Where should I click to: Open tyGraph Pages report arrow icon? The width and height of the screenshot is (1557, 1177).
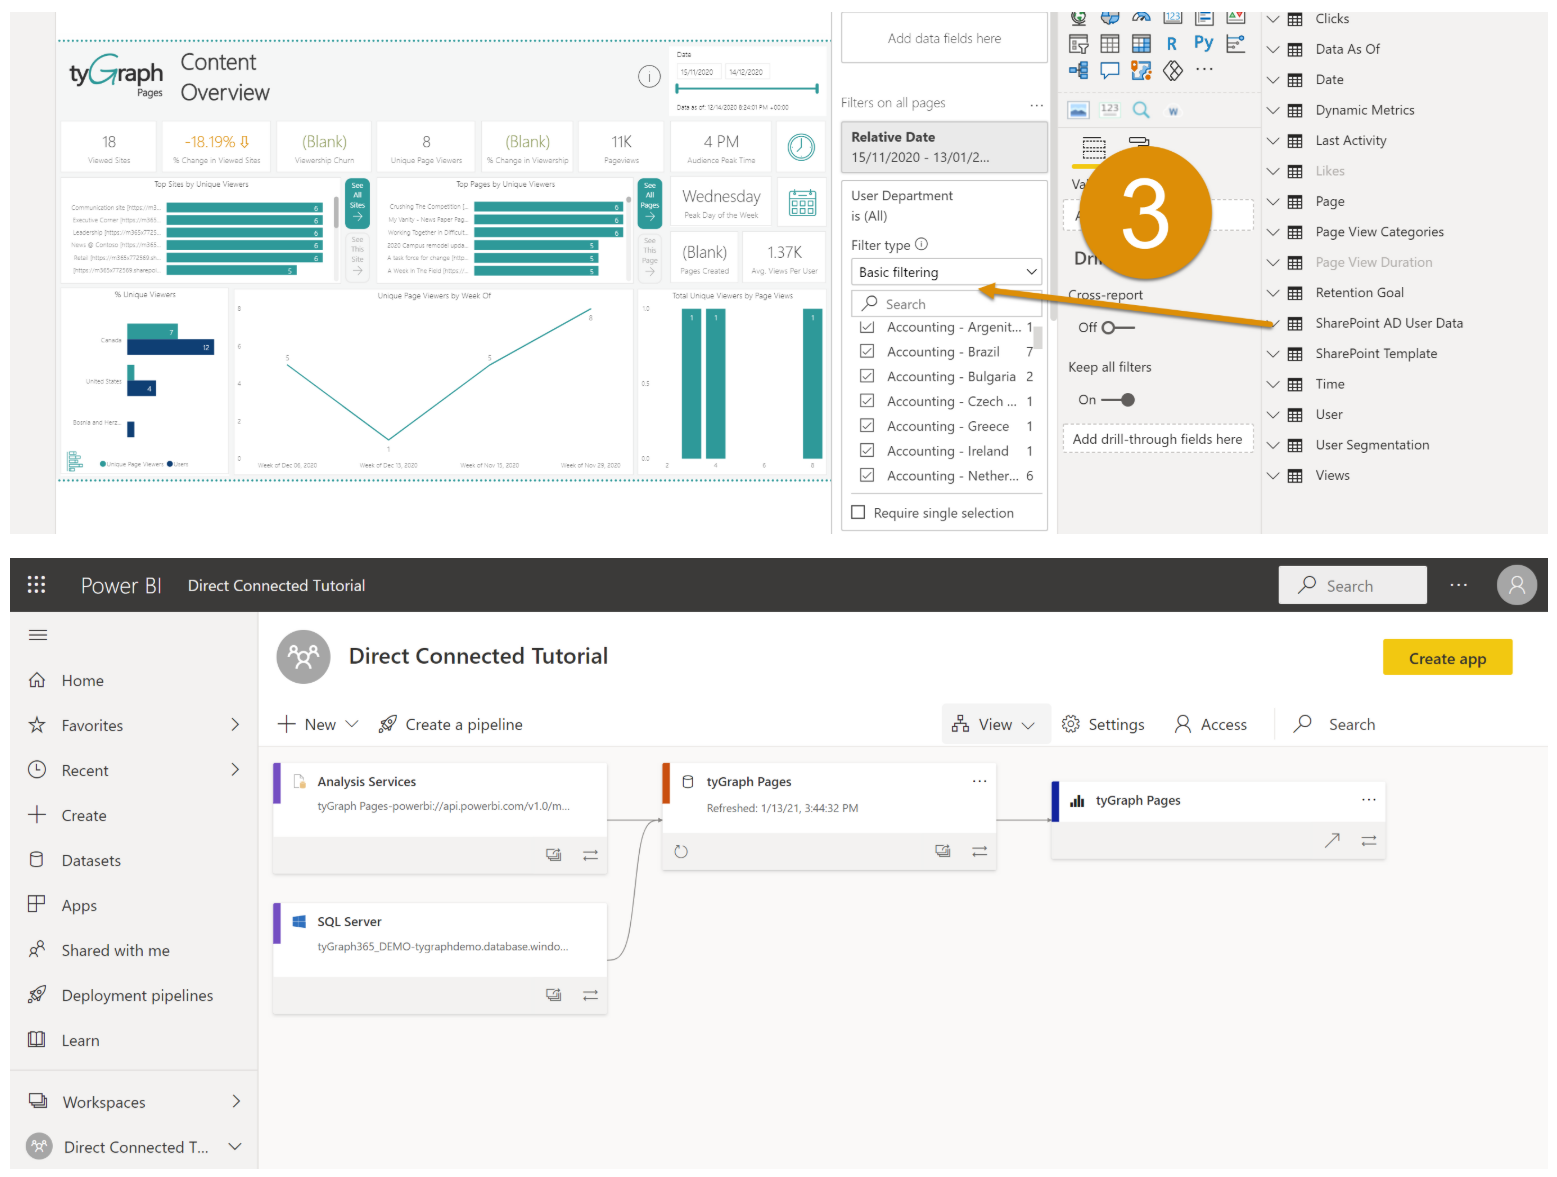click(x=1332, y=841)
